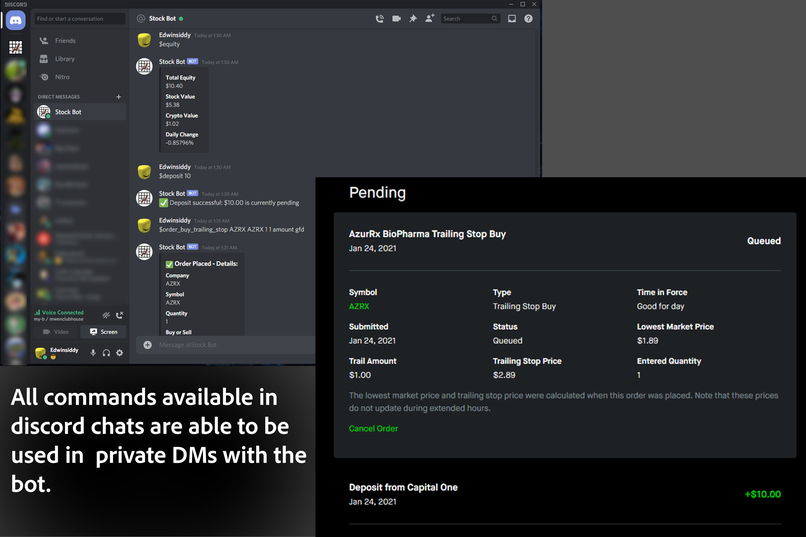Open the help question mark icon
The image size is (806, 537).
point(528,18)
